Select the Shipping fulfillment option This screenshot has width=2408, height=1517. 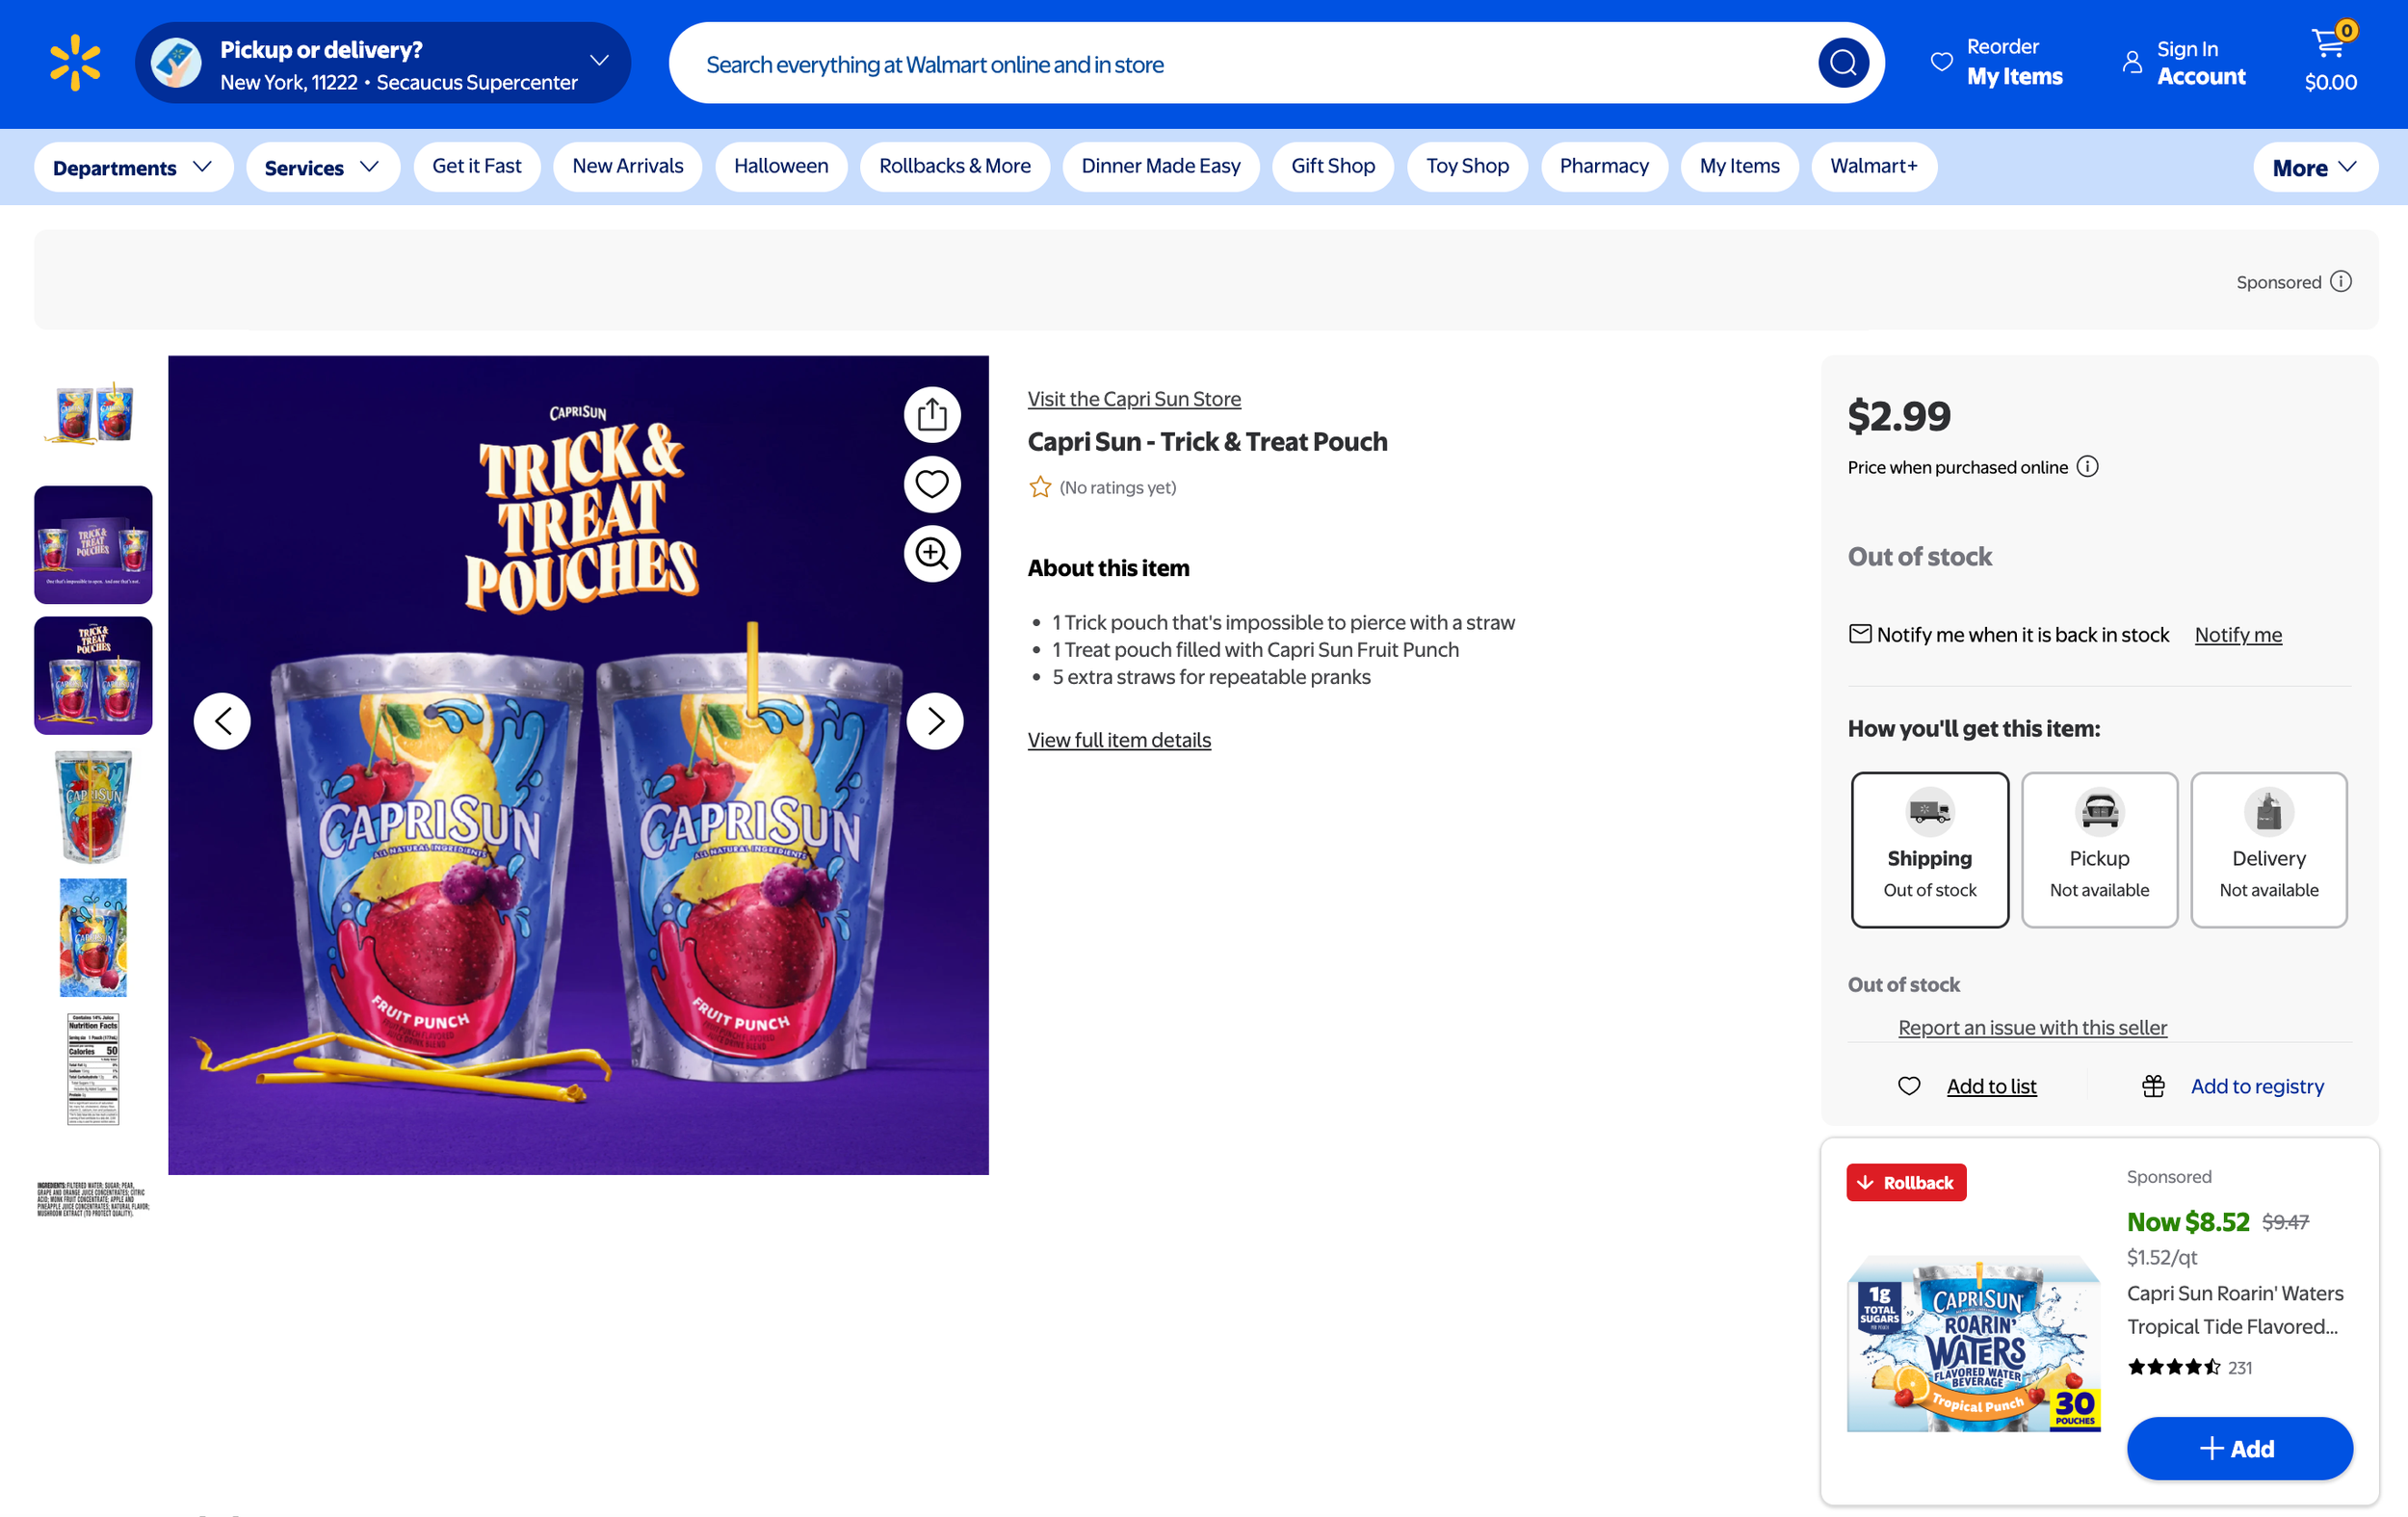(x=1929, y=850)
